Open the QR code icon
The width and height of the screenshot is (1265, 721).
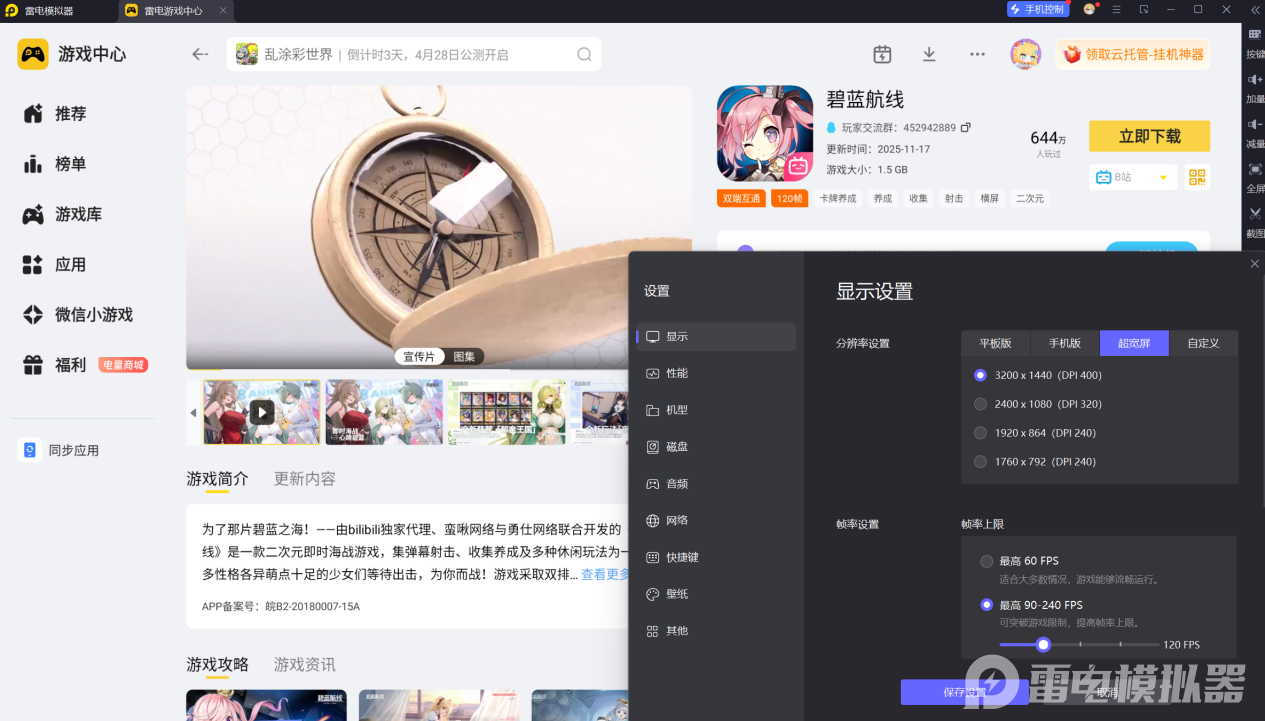[x=1197, y=177]
